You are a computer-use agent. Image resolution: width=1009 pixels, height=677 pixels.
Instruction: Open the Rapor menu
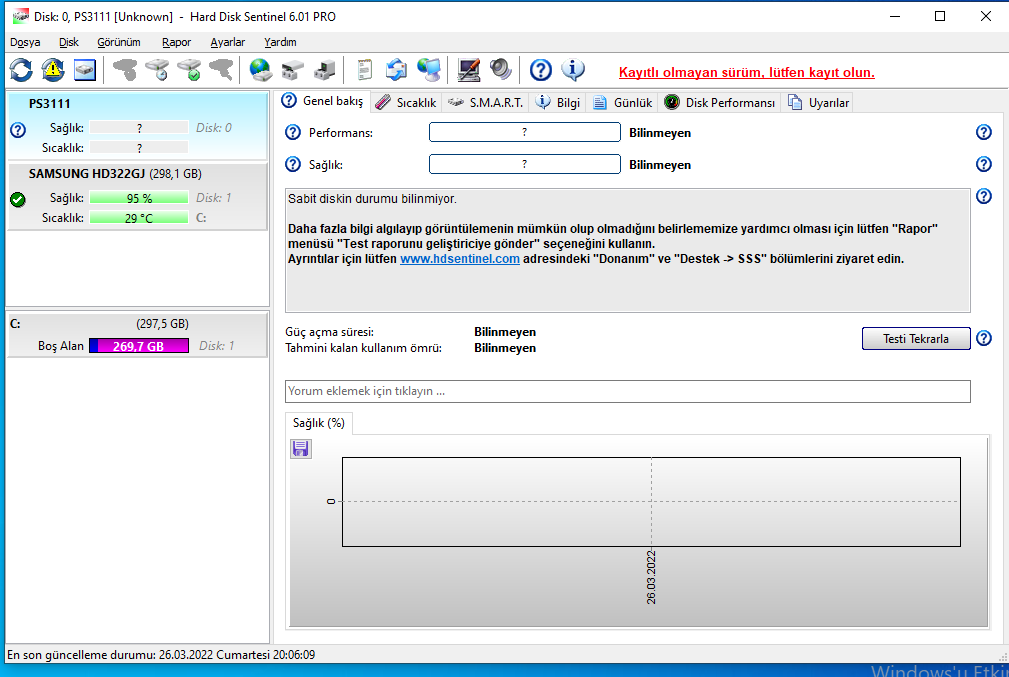(176, 42)
